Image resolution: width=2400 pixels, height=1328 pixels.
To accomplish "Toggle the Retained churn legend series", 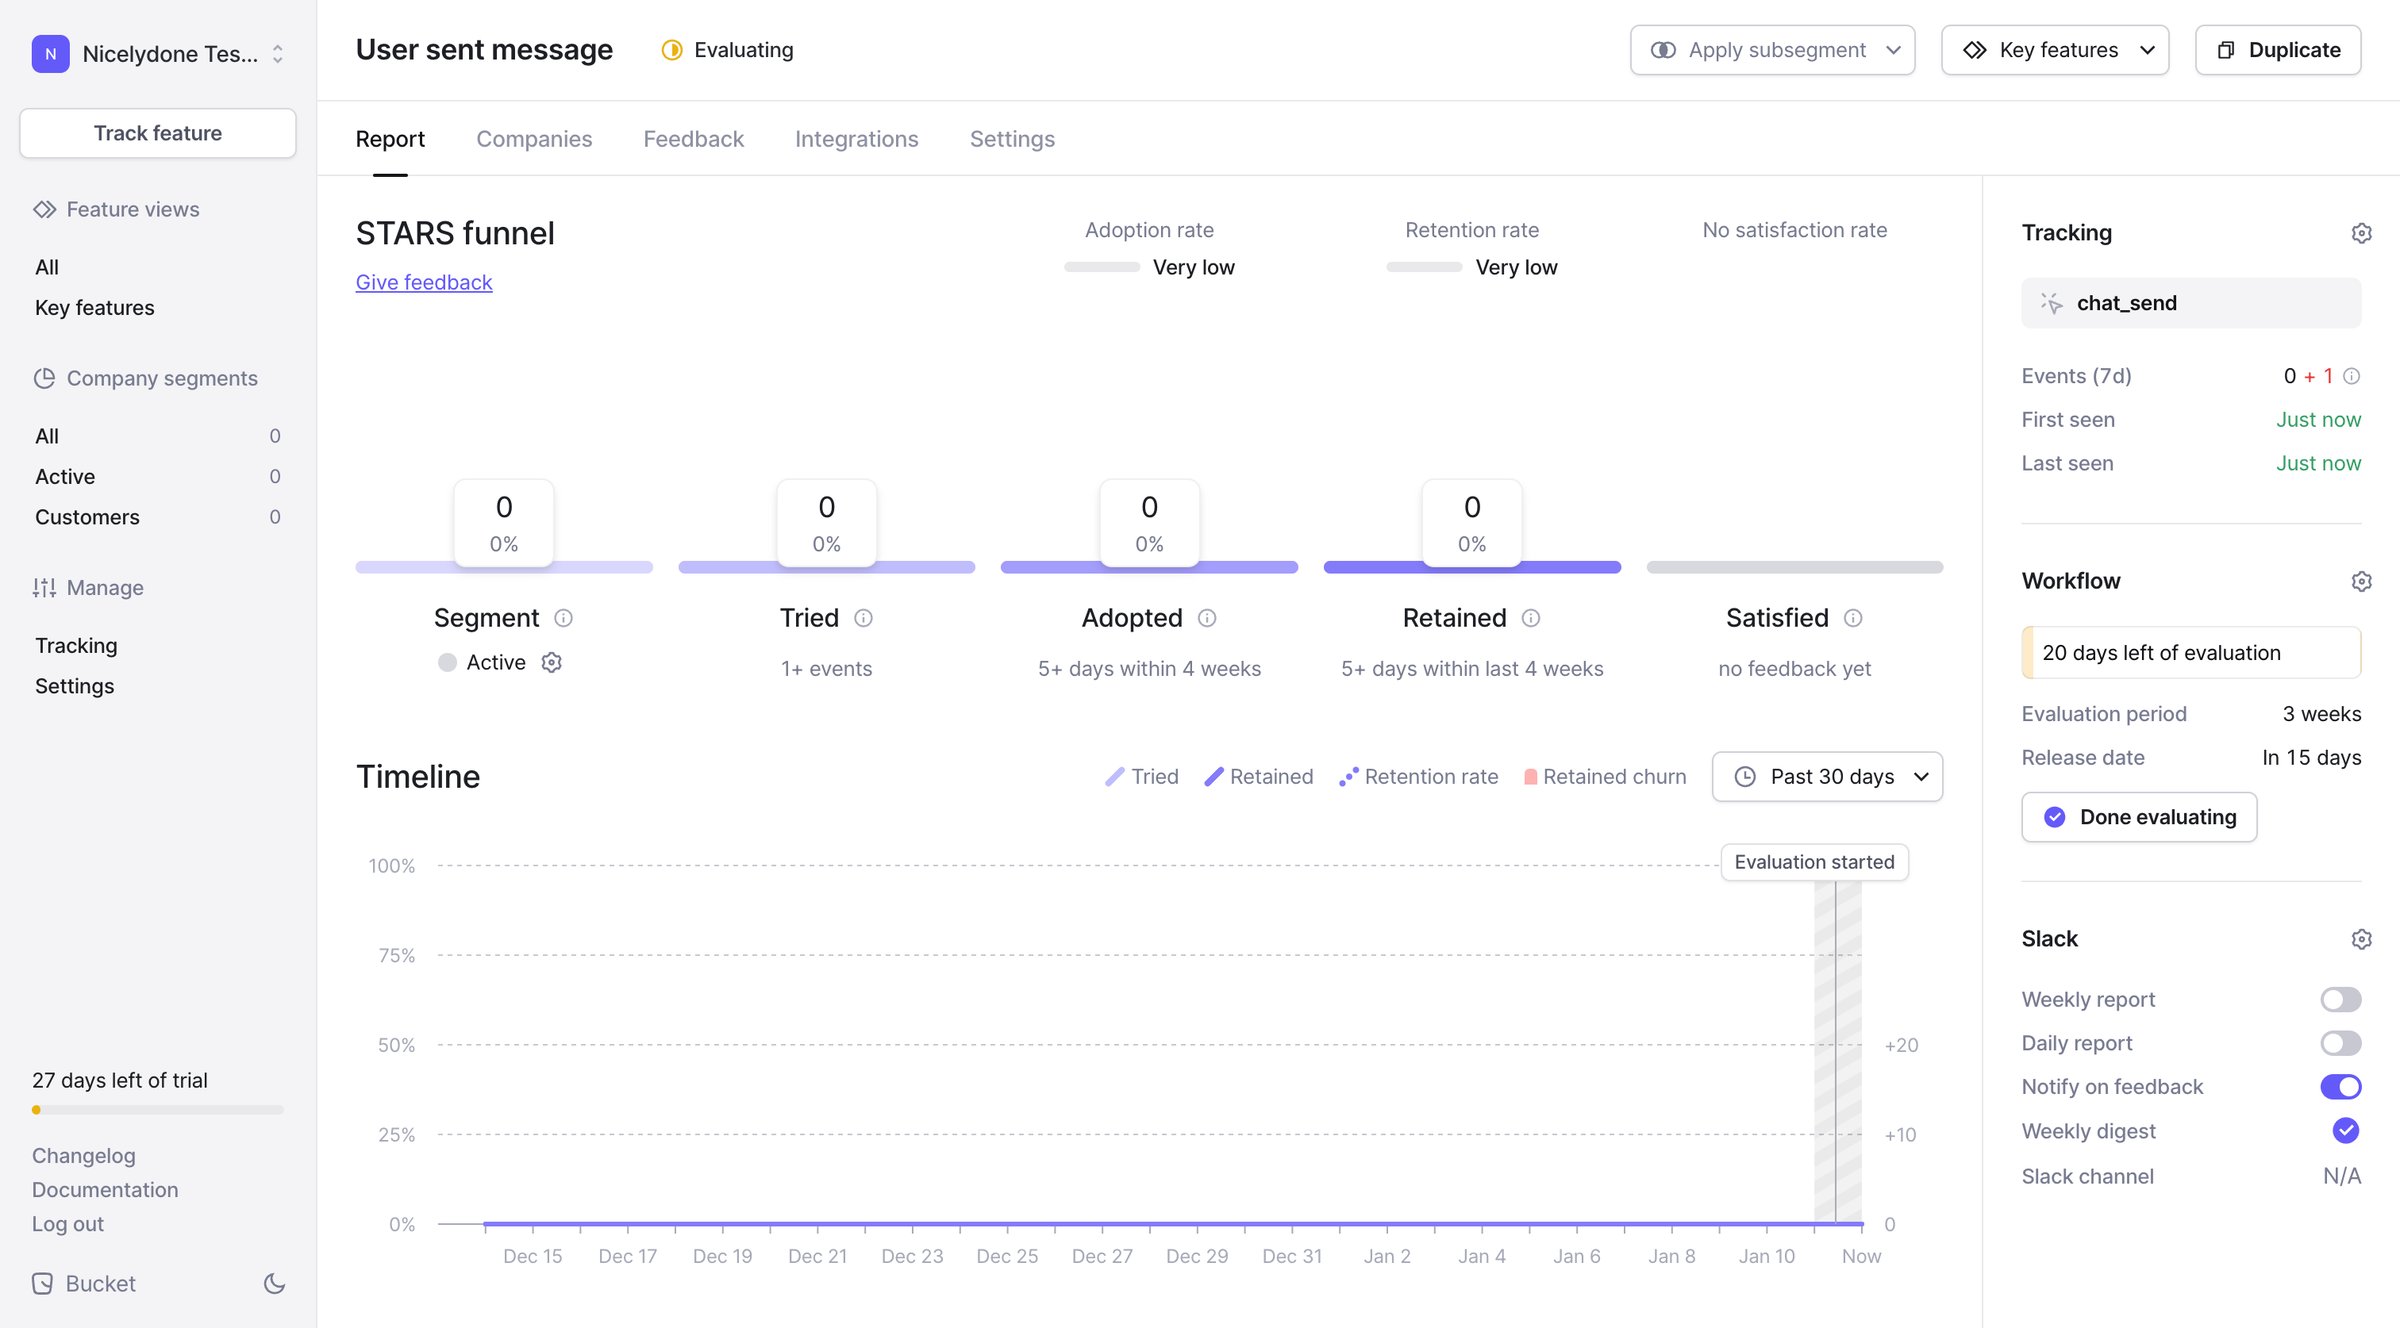I will point(1605,777).
